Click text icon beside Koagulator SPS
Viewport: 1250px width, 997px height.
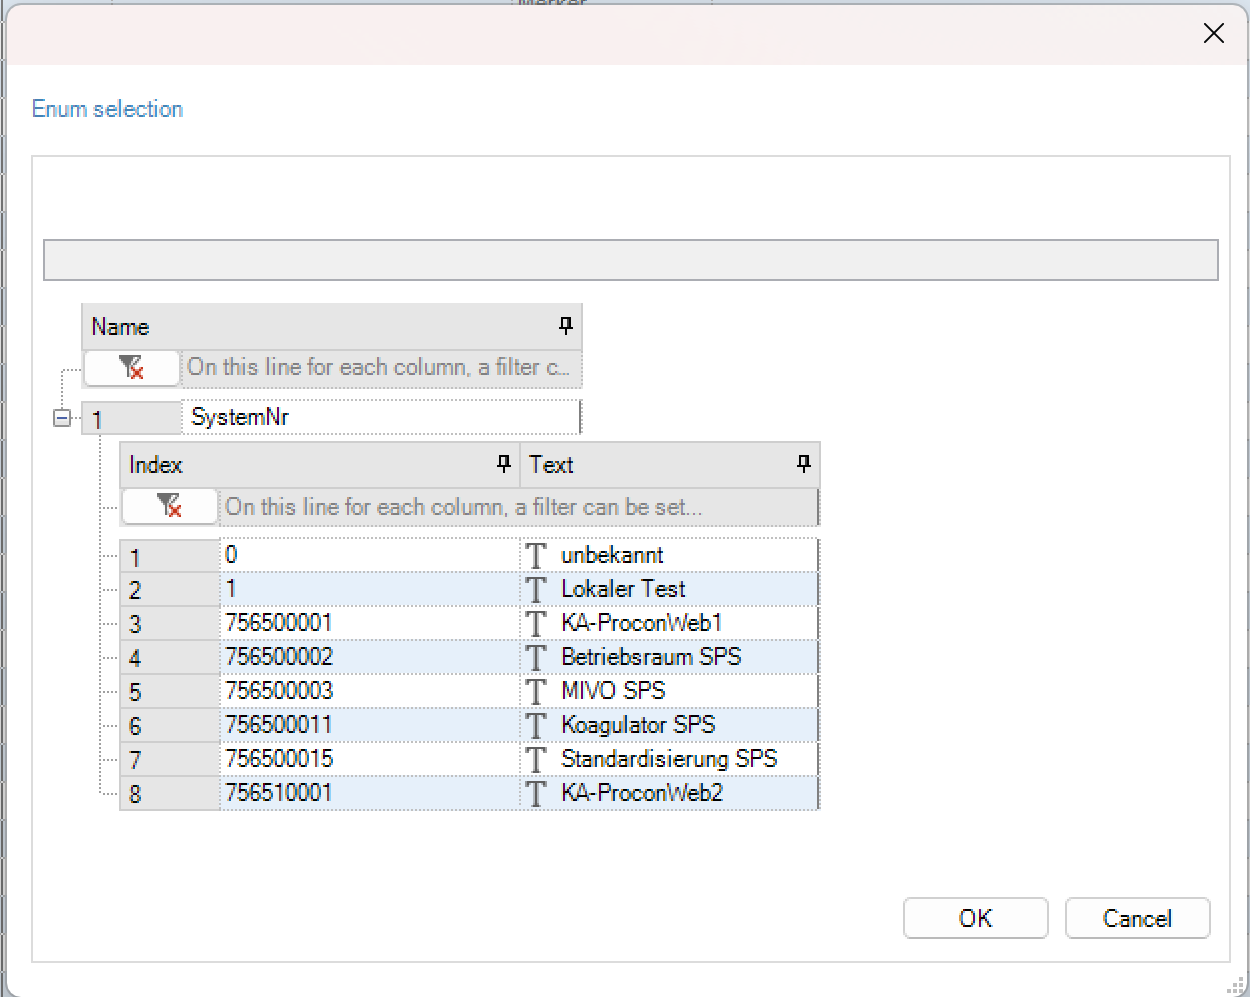(537, 725)
